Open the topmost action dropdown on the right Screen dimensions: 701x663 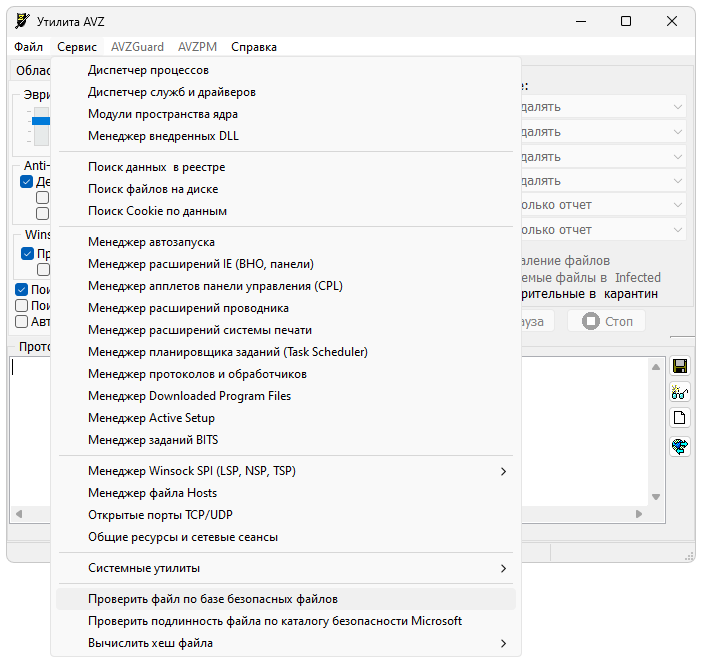coord(676,107)
